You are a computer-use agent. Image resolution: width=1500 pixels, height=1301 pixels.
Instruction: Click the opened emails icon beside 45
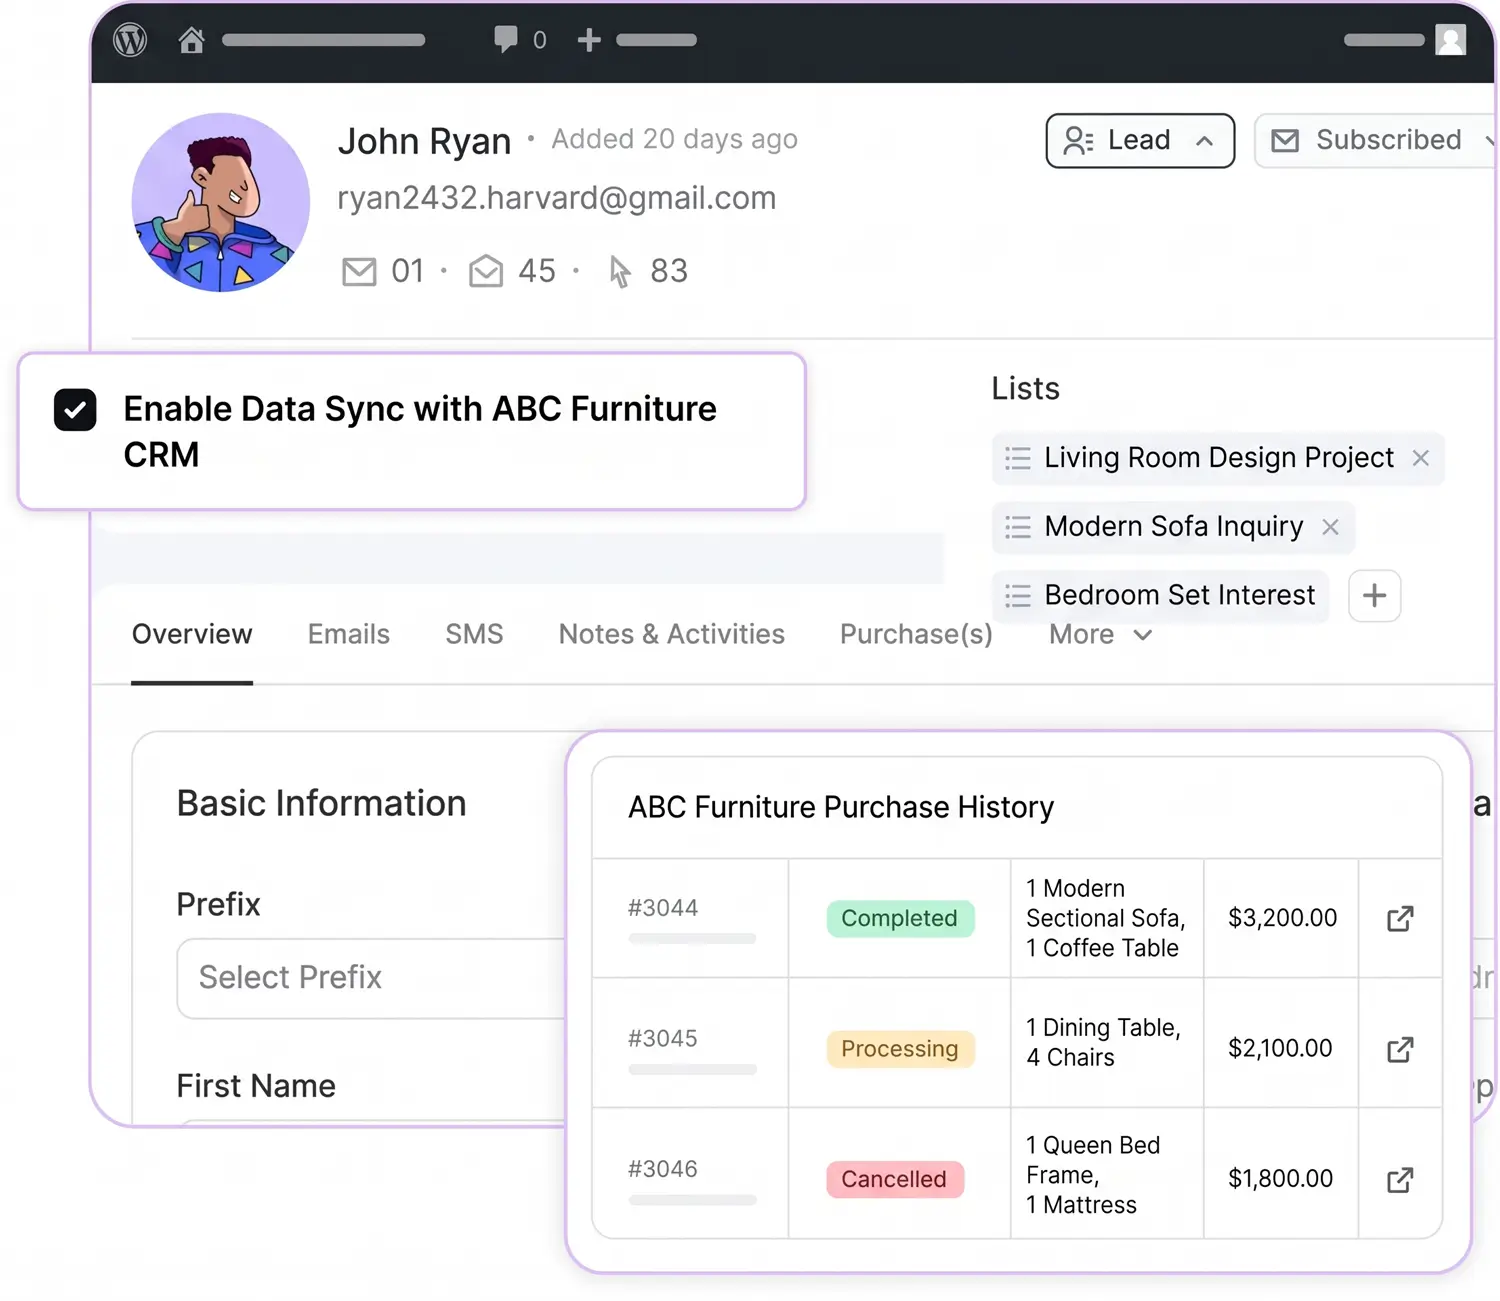click(486, 271)
